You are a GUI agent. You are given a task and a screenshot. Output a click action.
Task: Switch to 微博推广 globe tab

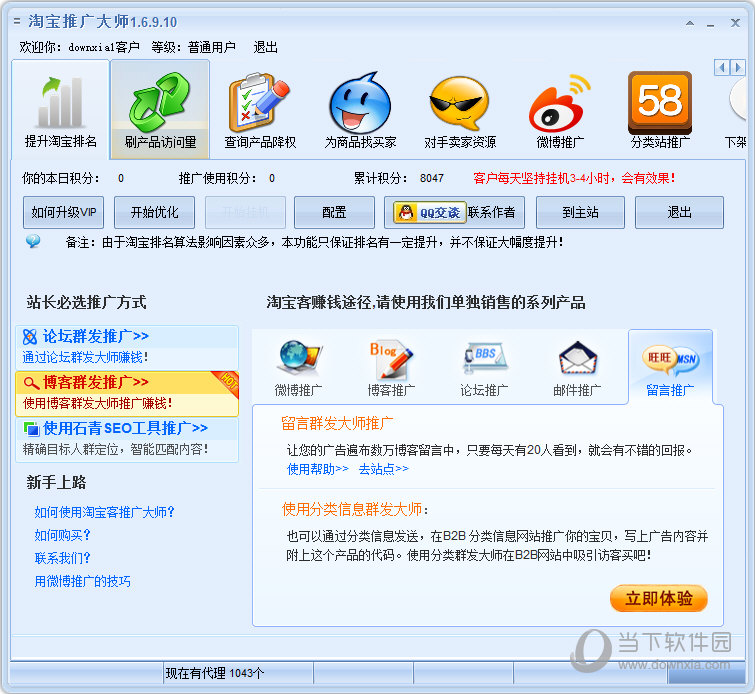pos(299,368)
